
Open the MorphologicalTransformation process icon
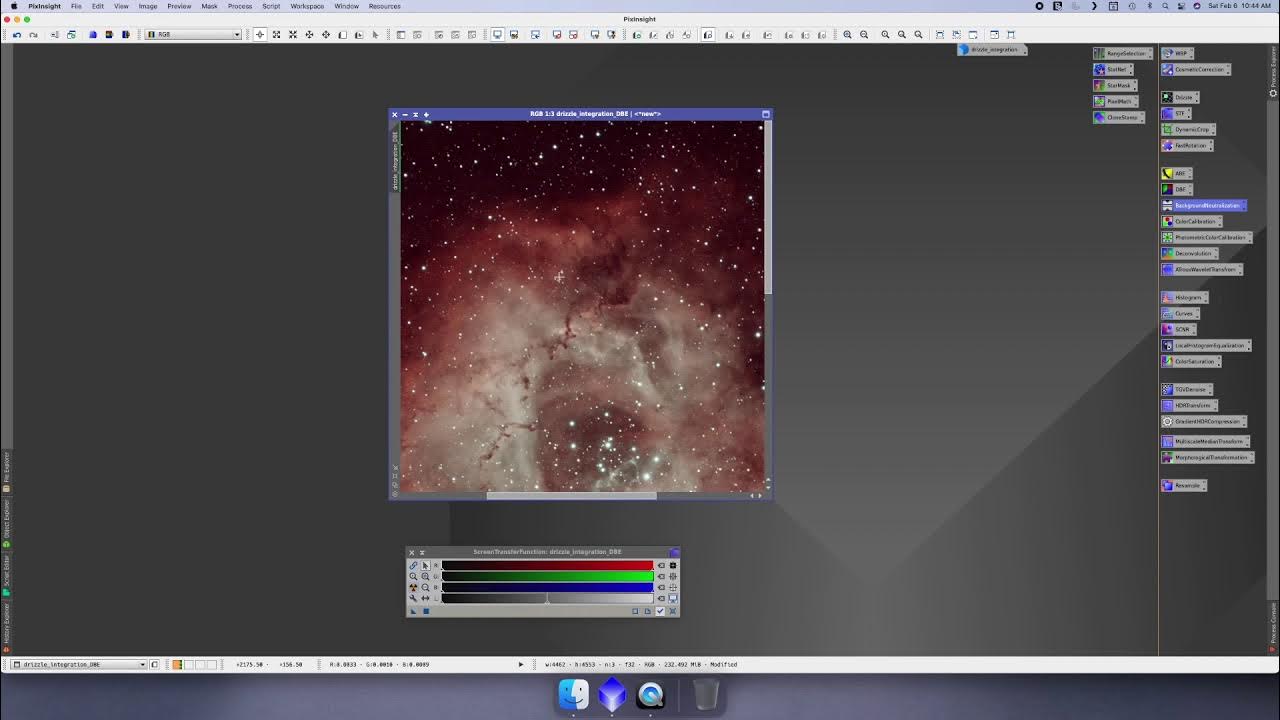[x=1207, y=457]
